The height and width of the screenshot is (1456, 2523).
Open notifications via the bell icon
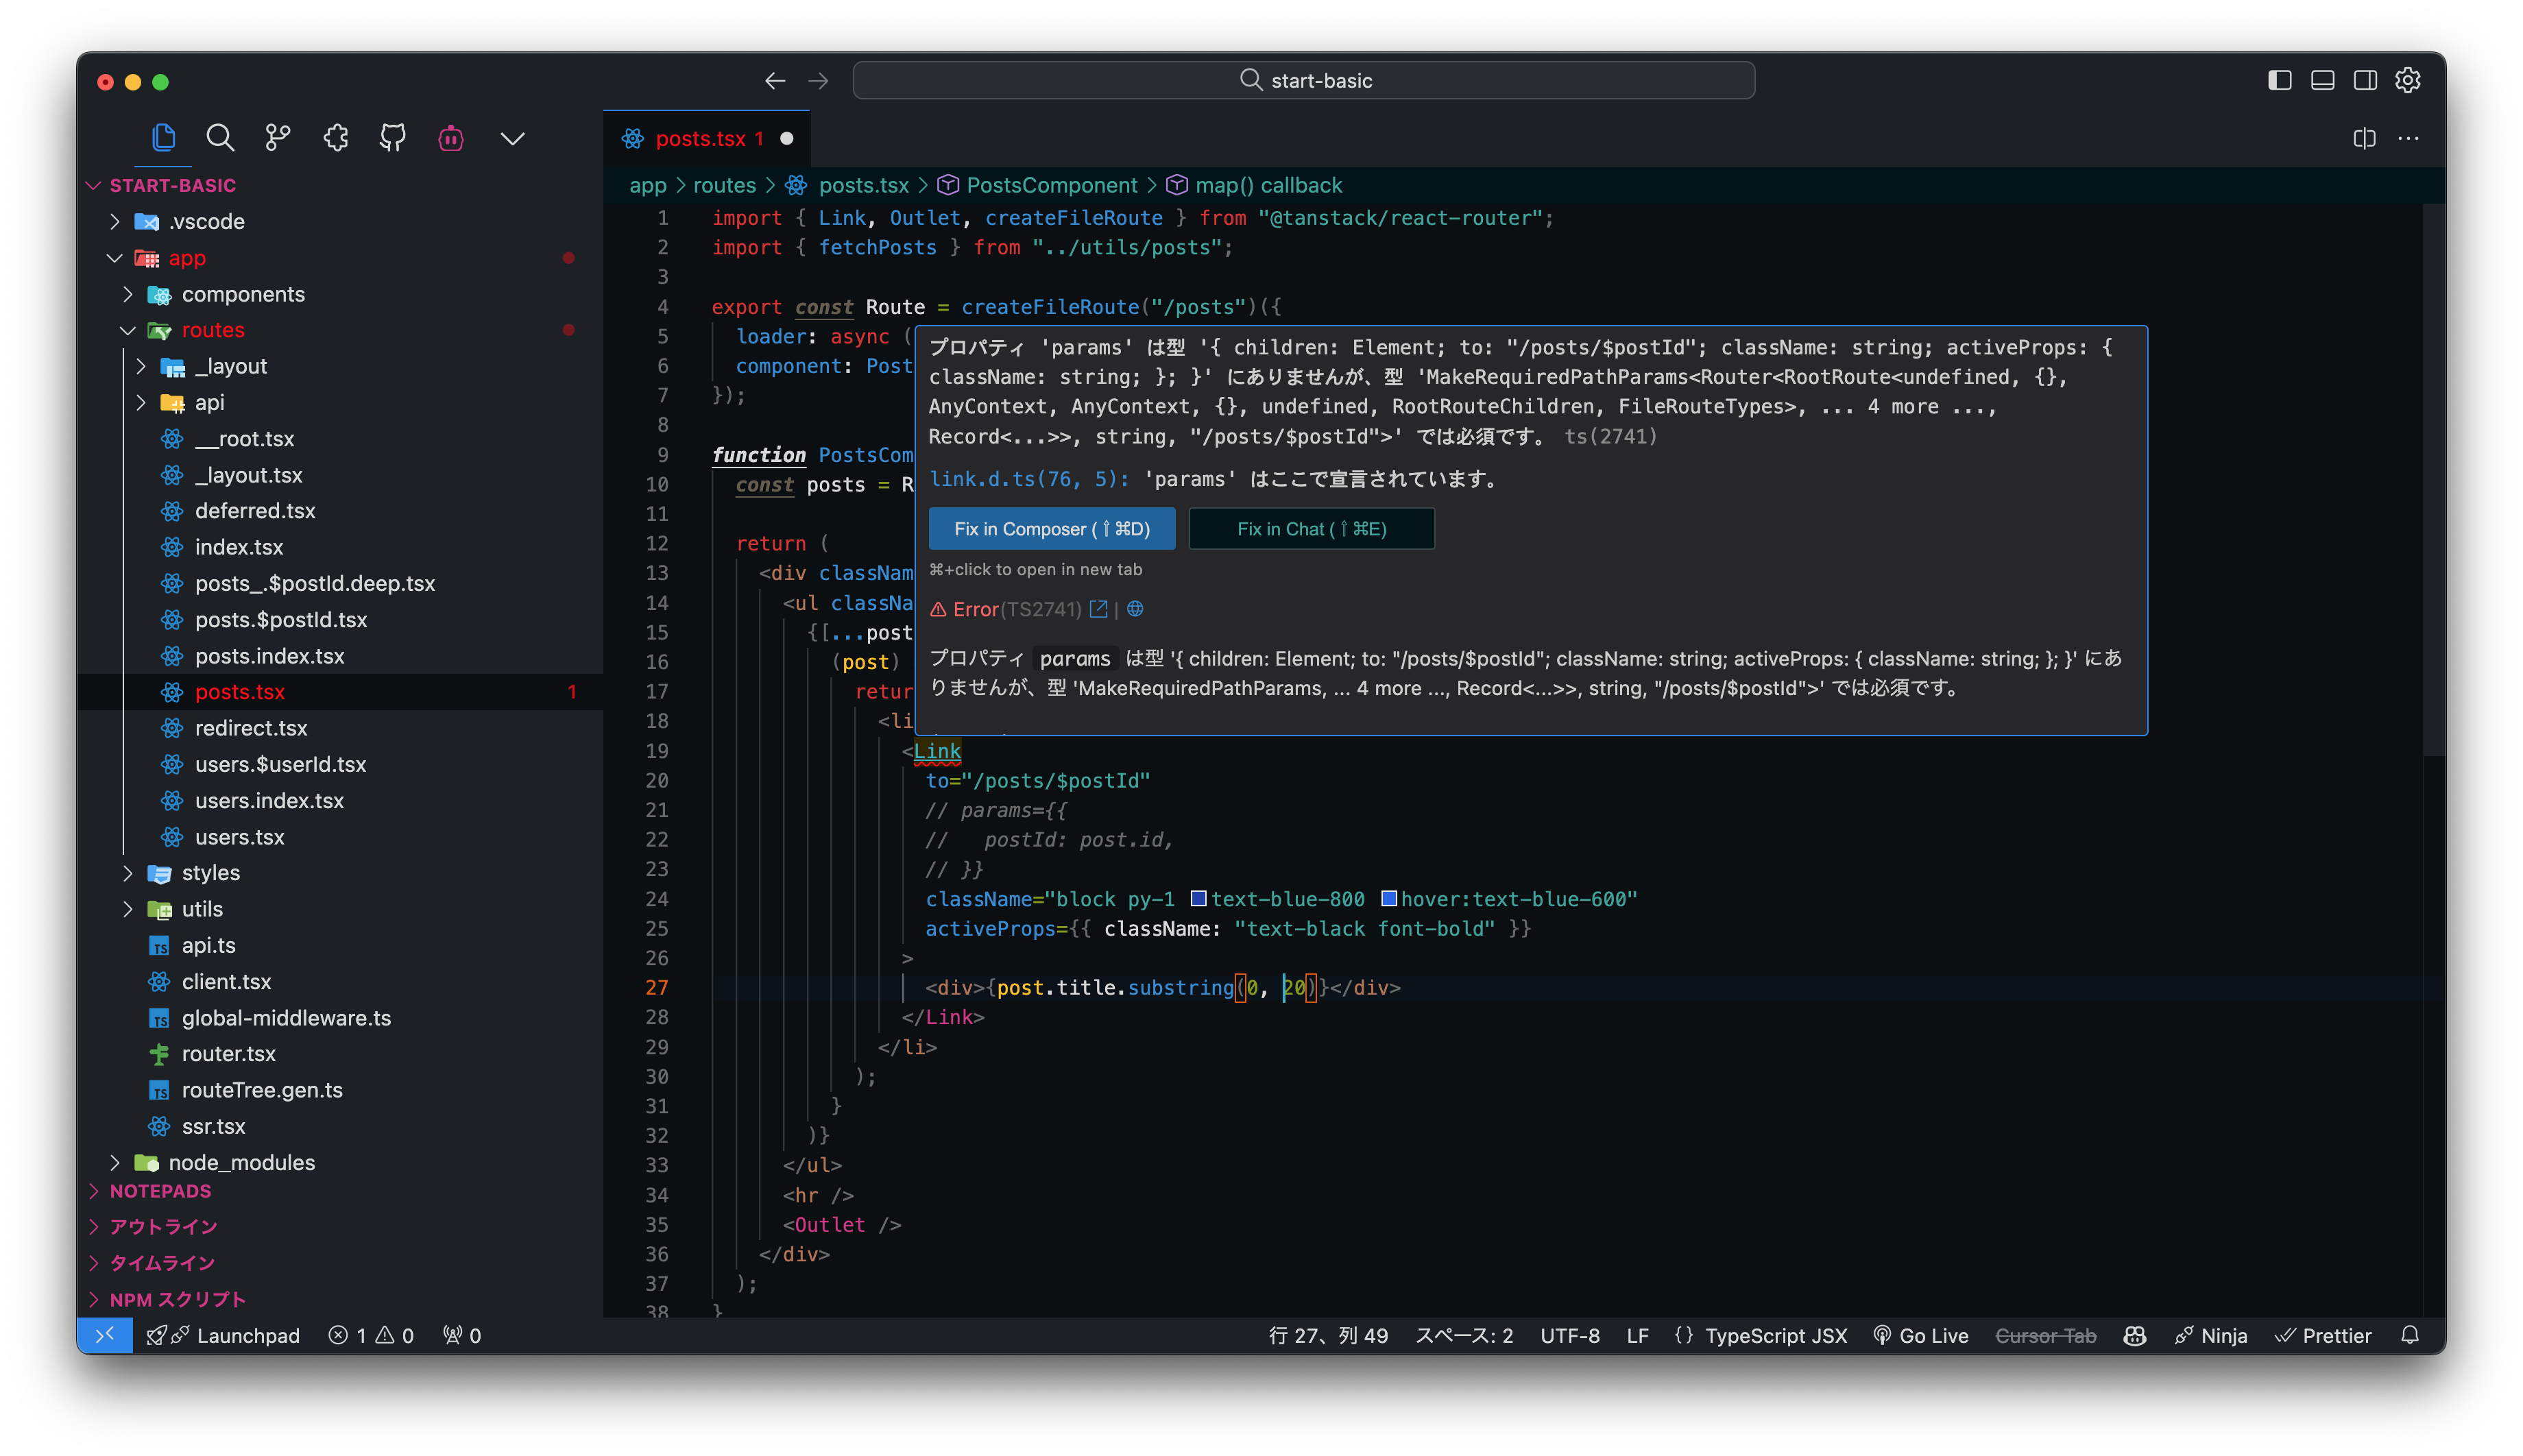(x=2410, y=1335)
